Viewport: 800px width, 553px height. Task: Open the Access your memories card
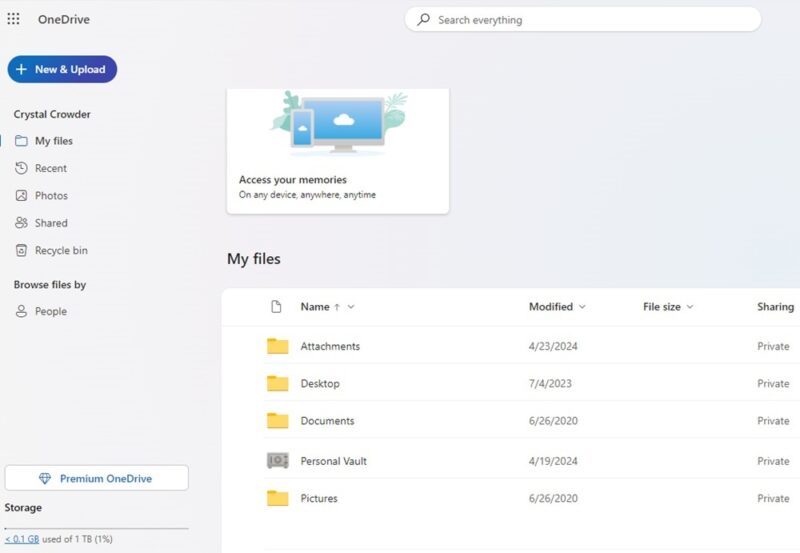point(338,151)
